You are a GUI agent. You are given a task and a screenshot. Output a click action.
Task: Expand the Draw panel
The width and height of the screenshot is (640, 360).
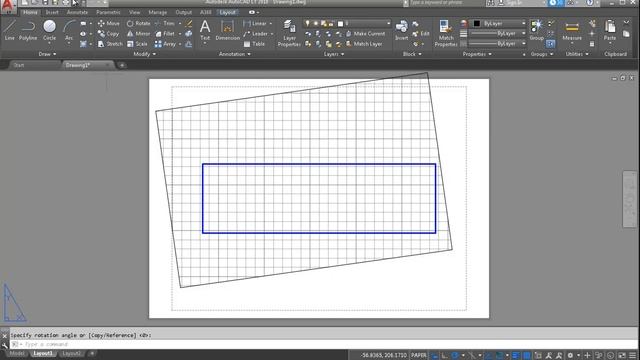coord(47,54)
